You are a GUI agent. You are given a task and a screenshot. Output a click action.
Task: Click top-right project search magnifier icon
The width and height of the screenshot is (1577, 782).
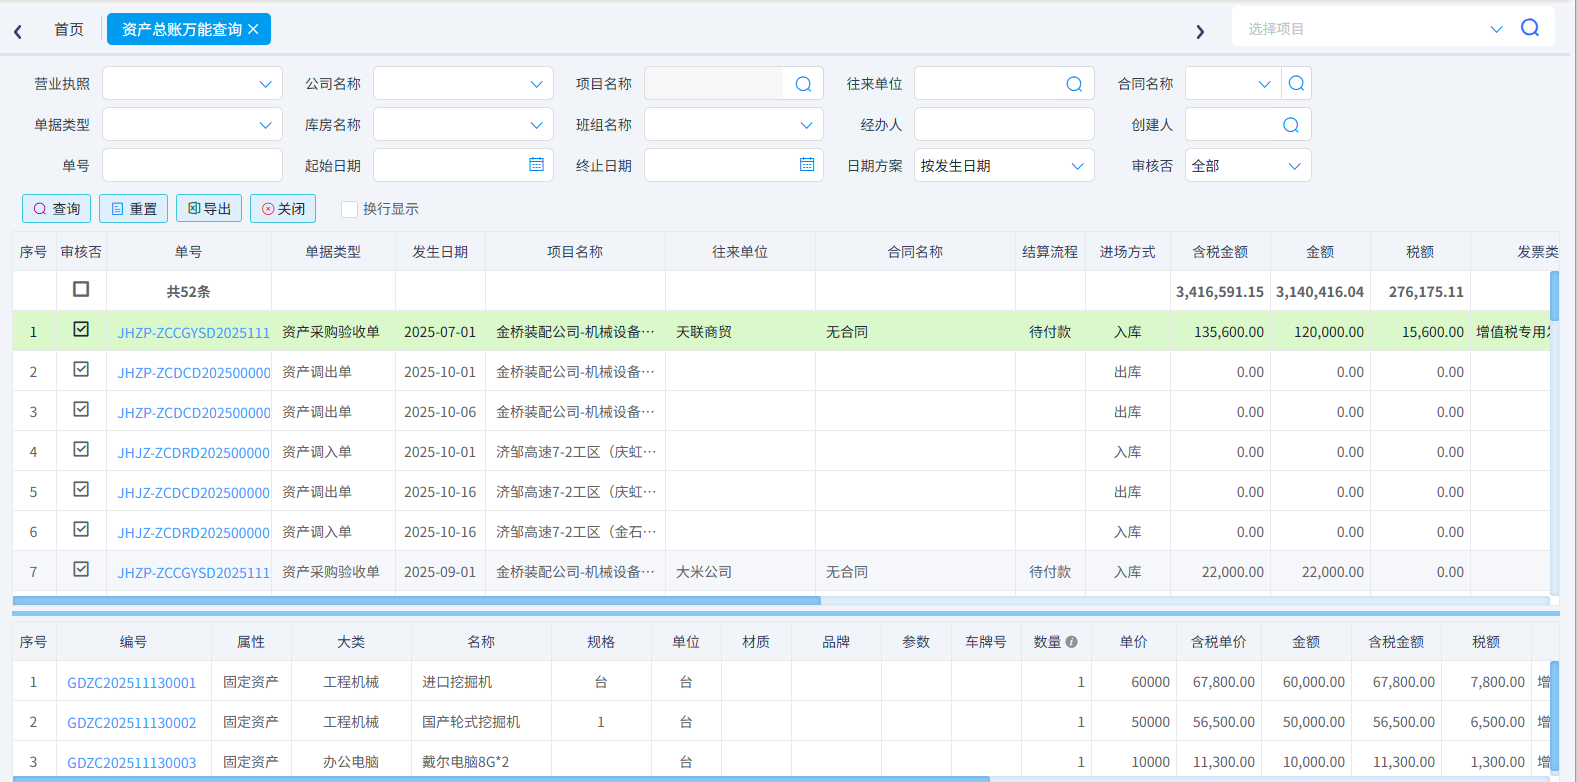[1529, 28]
